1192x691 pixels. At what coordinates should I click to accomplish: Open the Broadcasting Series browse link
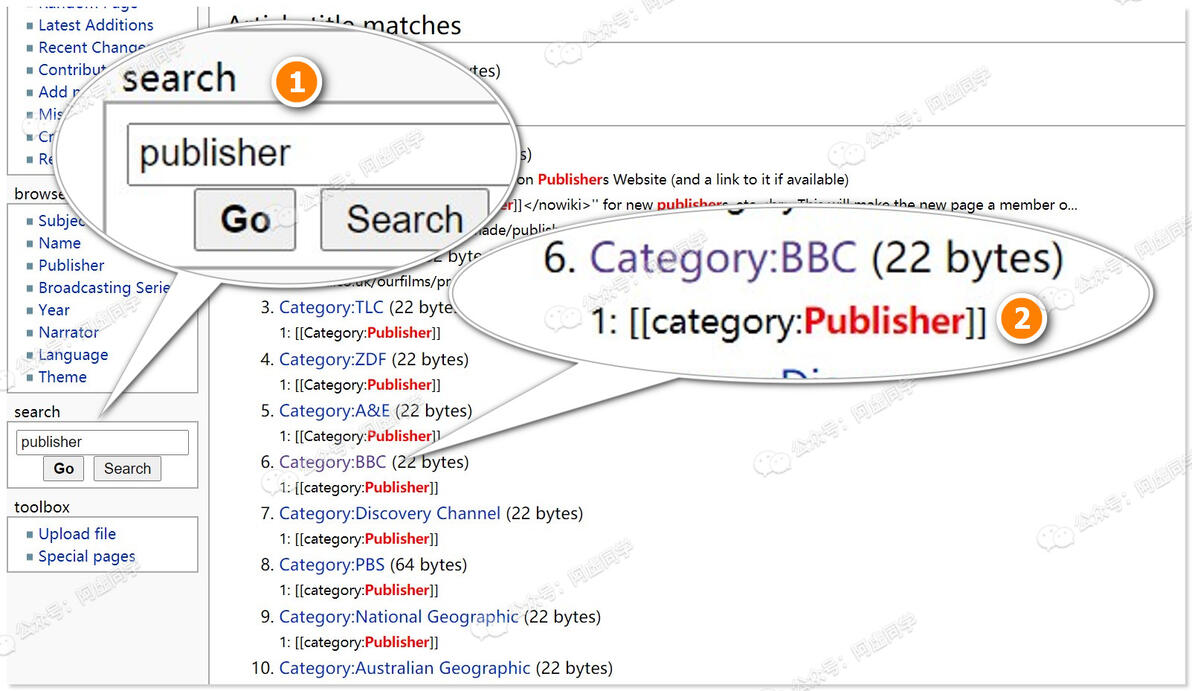point(104,287)
